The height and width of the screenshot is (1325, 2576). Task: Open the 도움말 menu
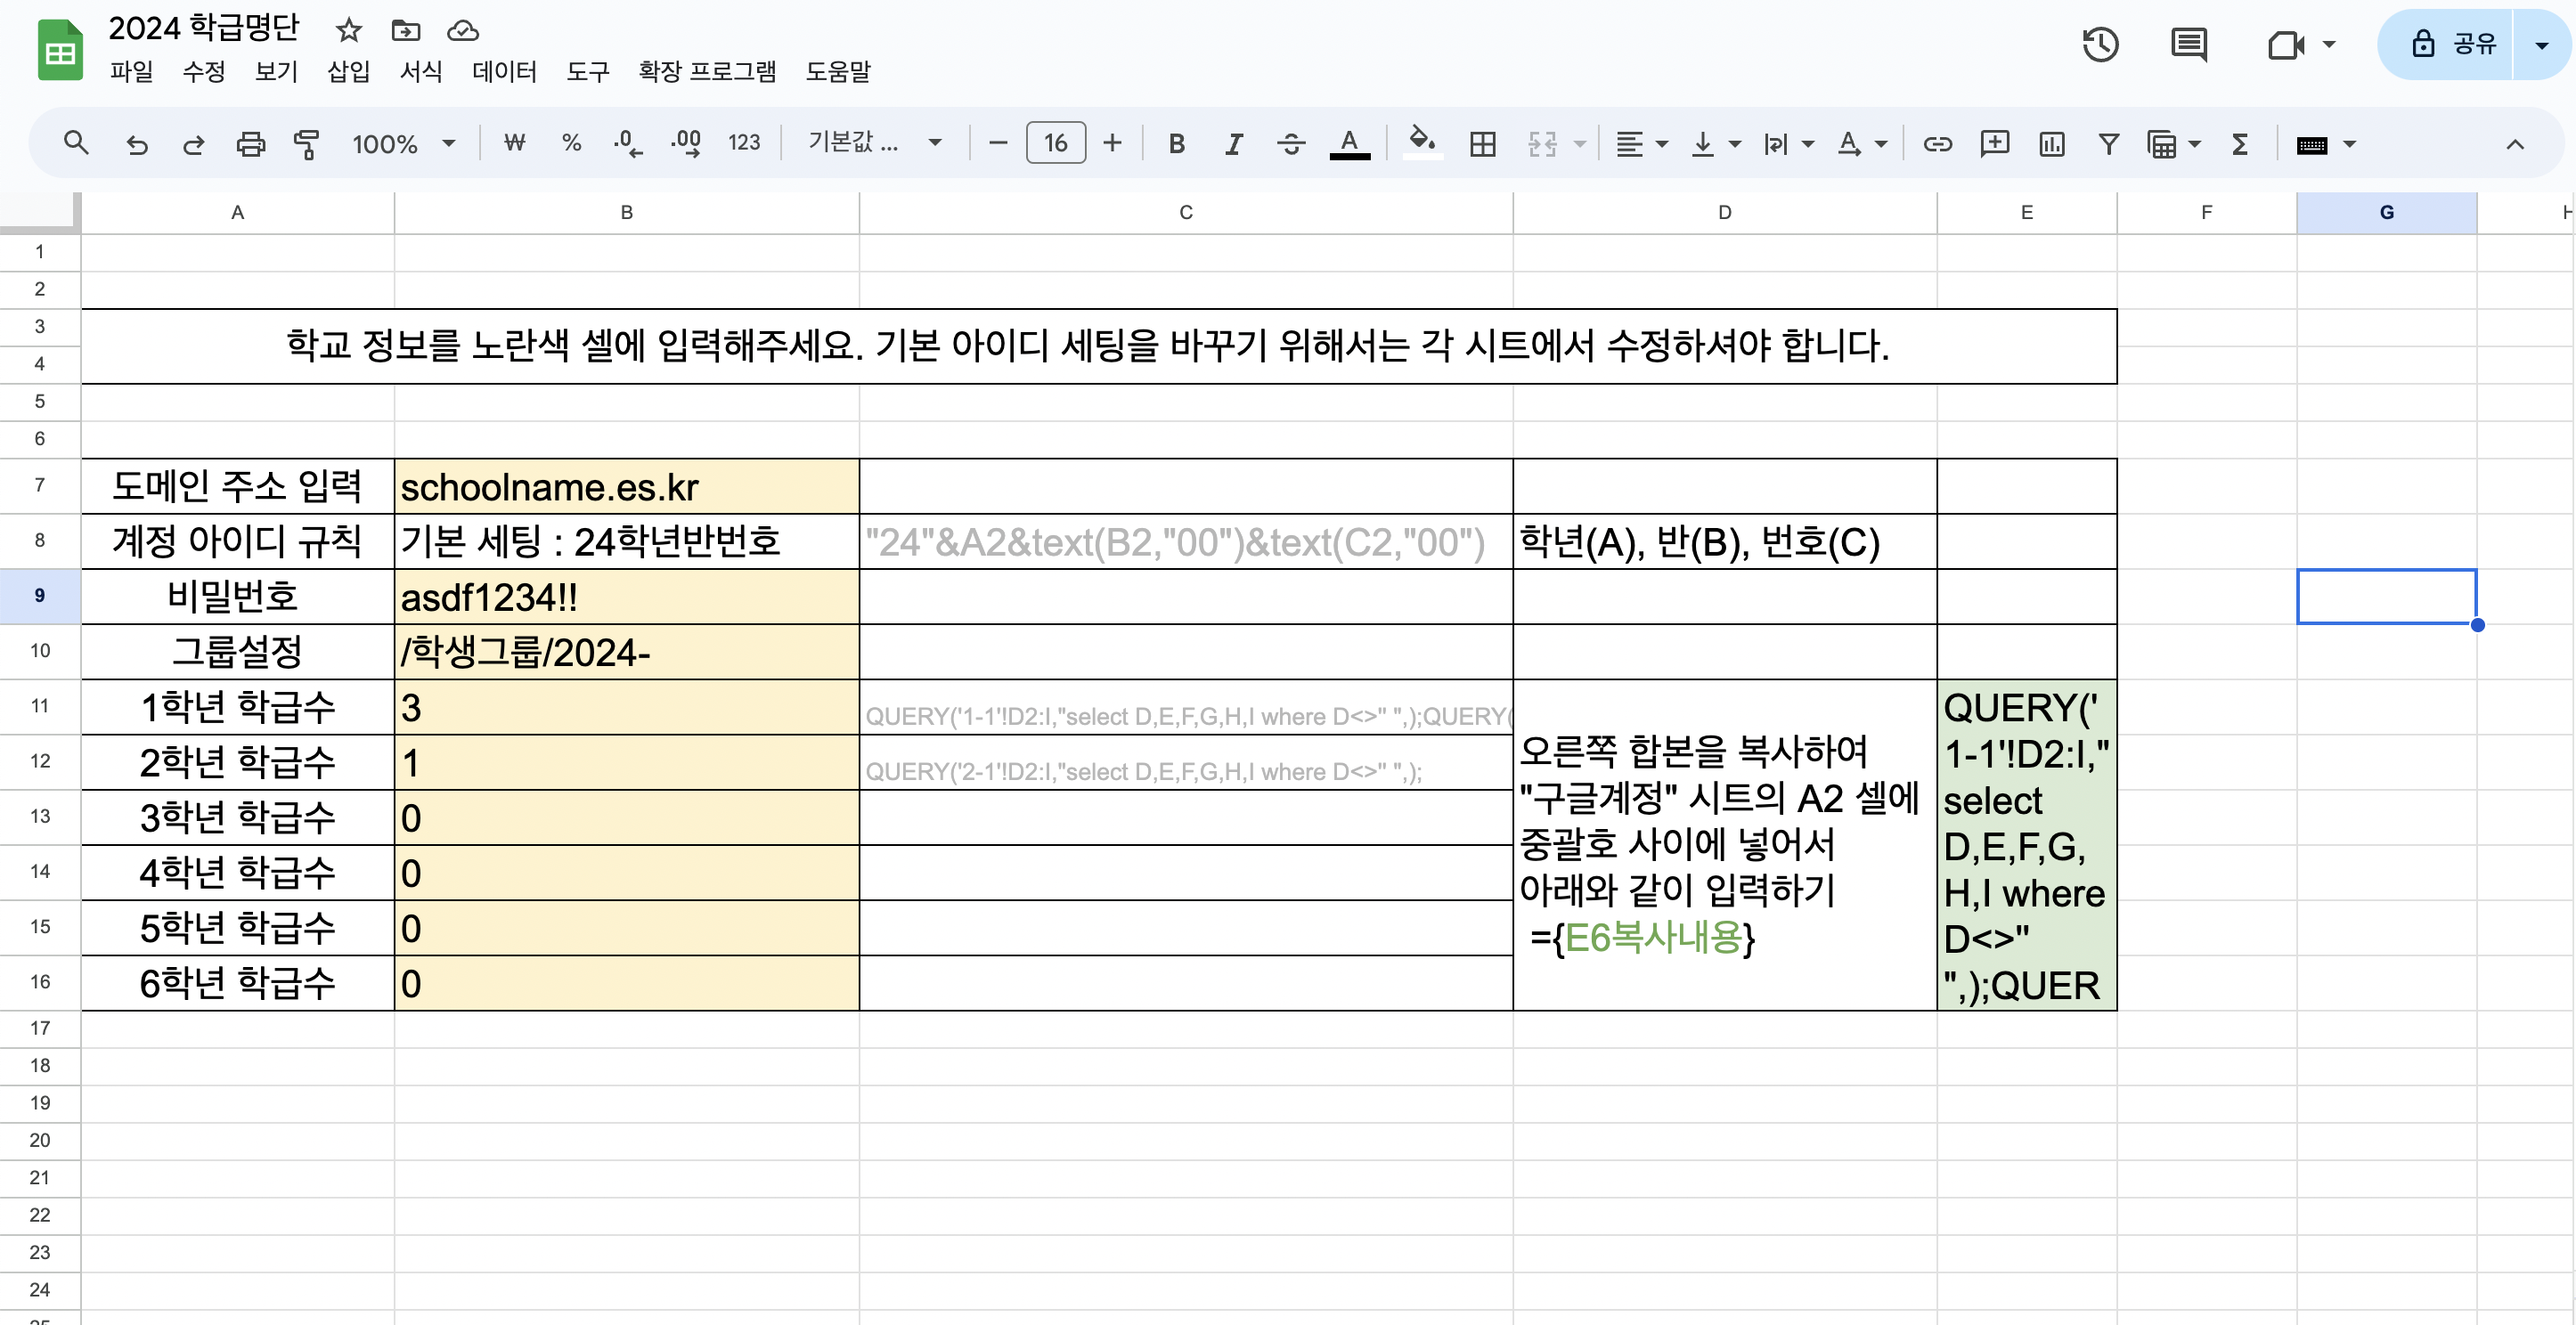(838, 71)
